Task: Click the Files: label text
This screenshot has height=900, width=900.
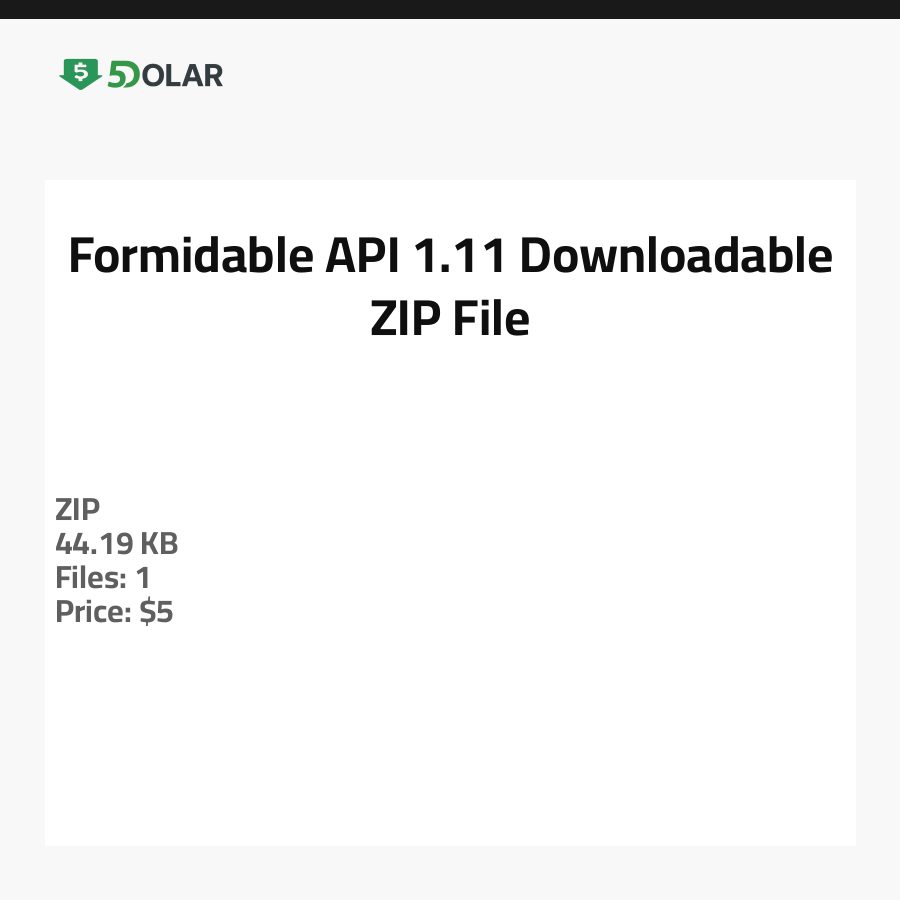Action: tap(91, 578)
